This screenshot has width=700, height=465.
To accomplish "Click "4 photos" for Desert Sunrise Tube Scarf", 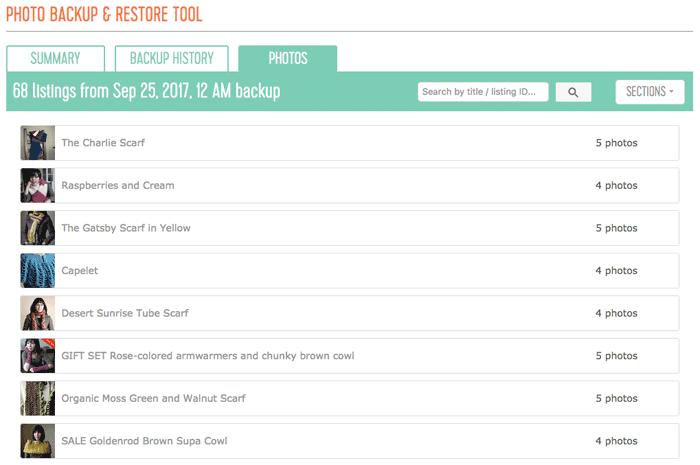I will (617, 313).
